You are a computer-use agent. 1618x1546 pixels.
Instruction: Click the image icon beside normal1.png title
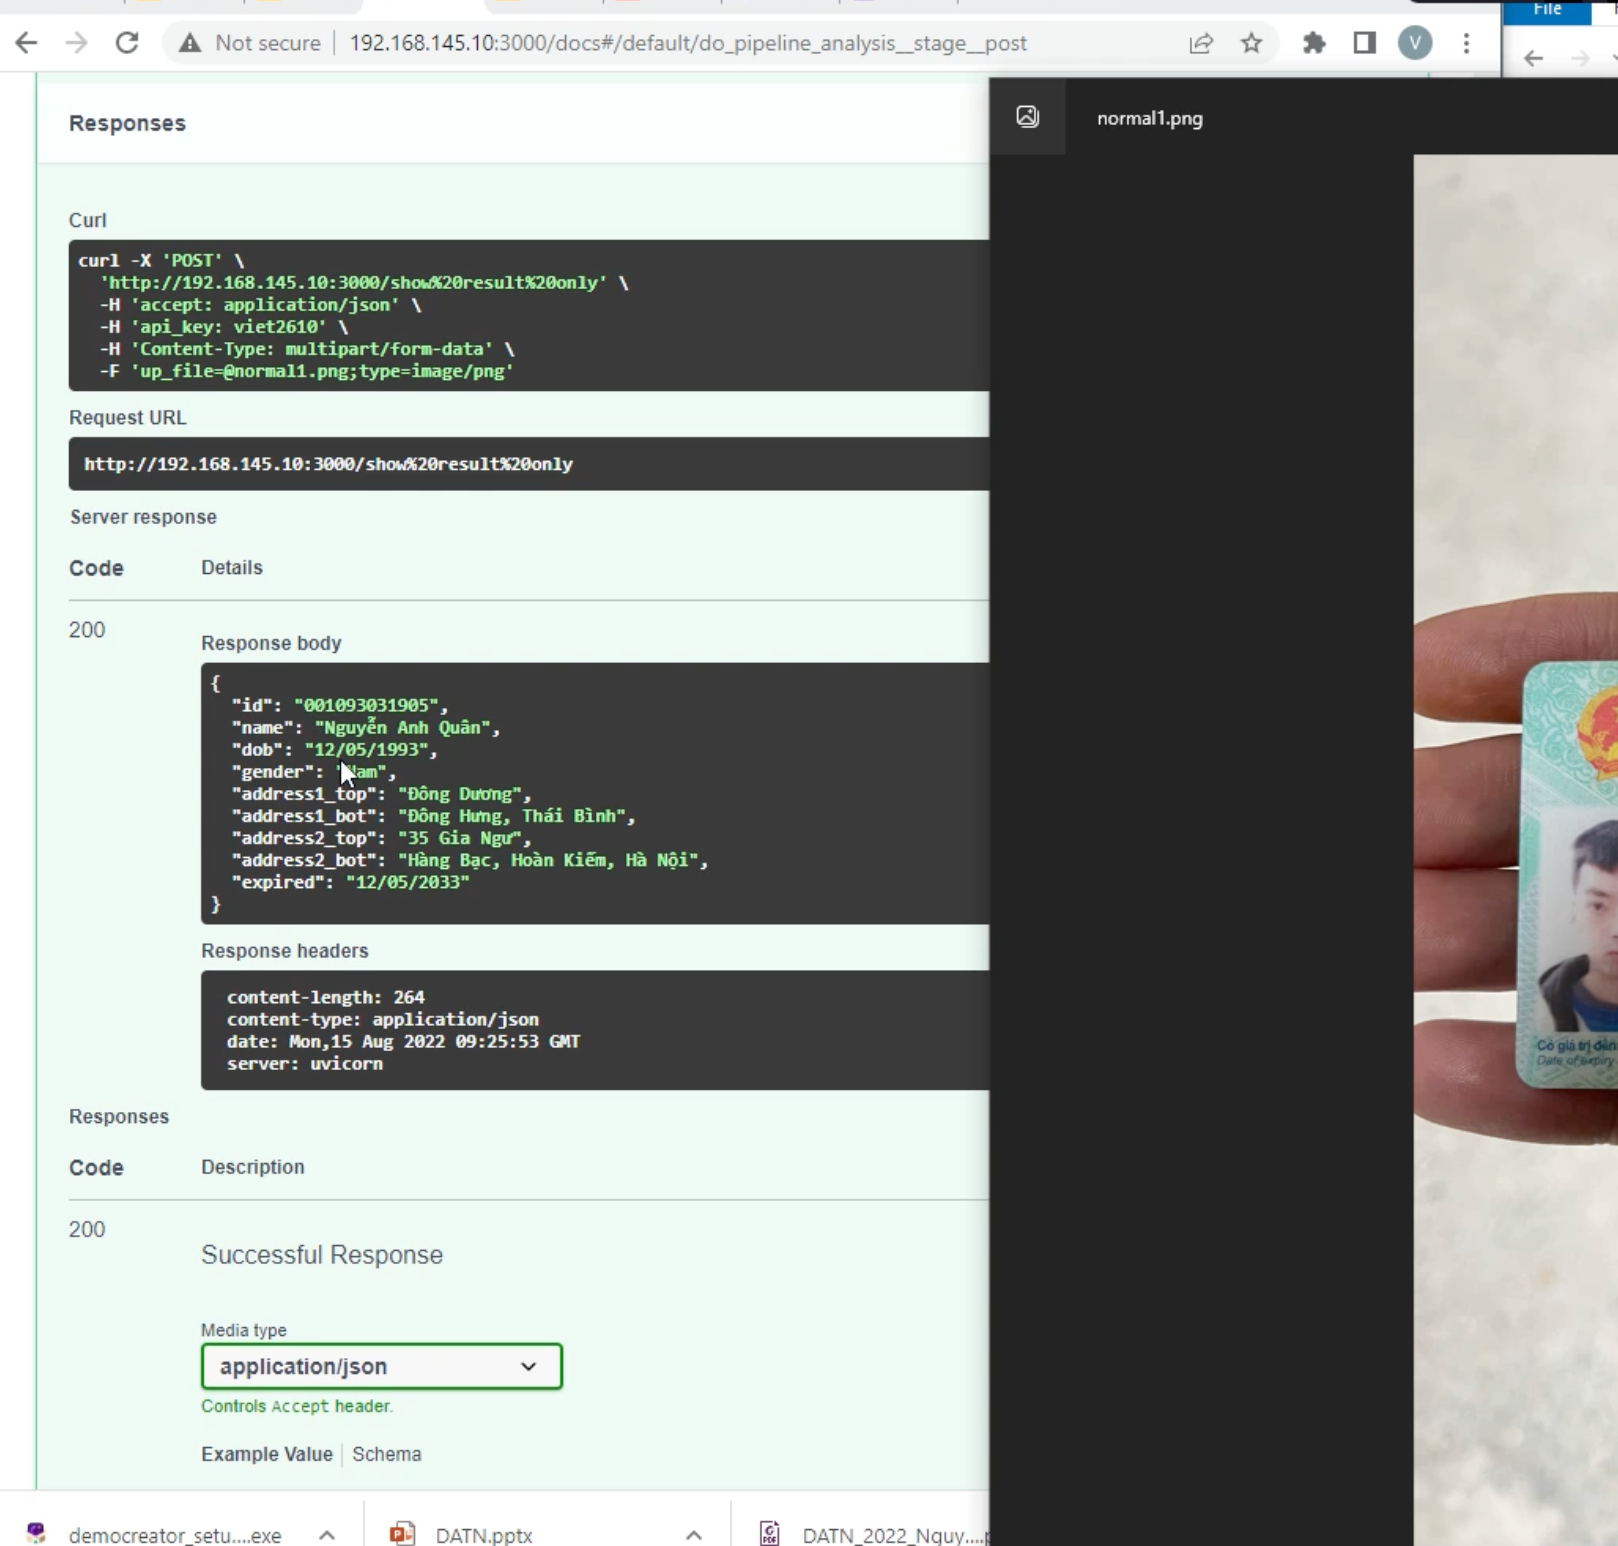[x=1027, y=117]
